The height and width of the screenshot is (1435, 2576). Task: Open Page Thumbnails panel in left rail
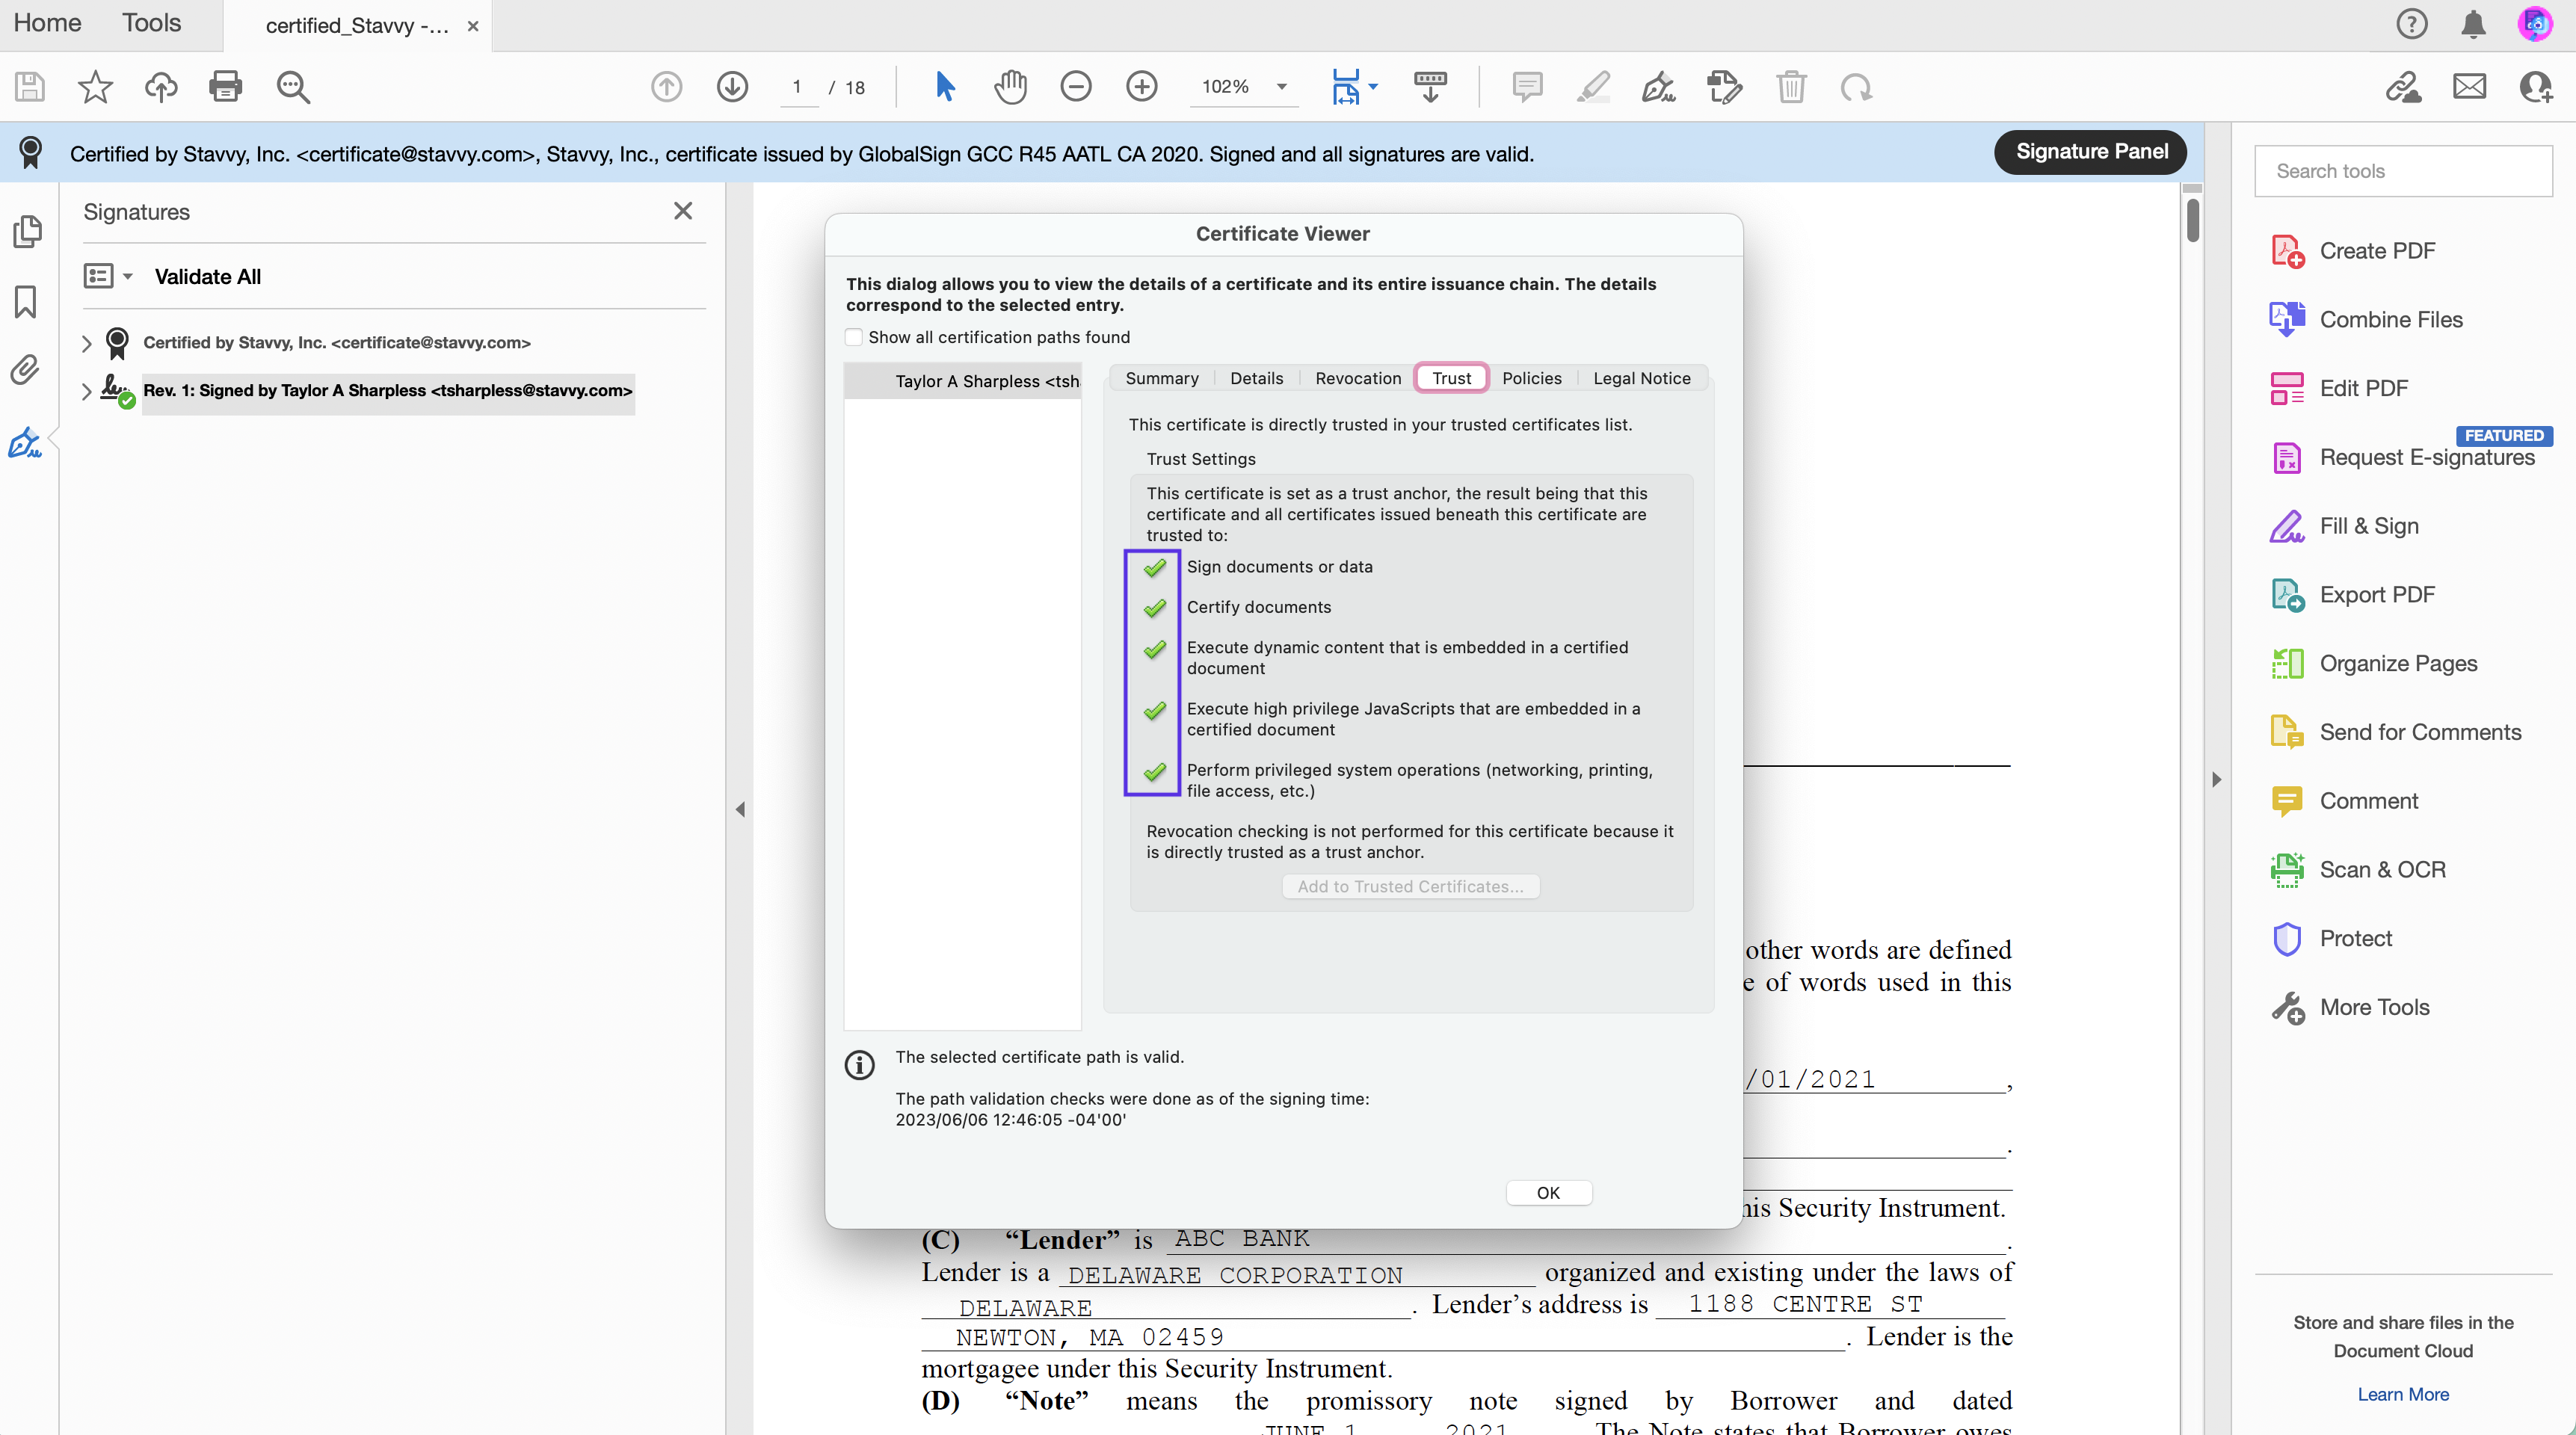tap(27, 232)
